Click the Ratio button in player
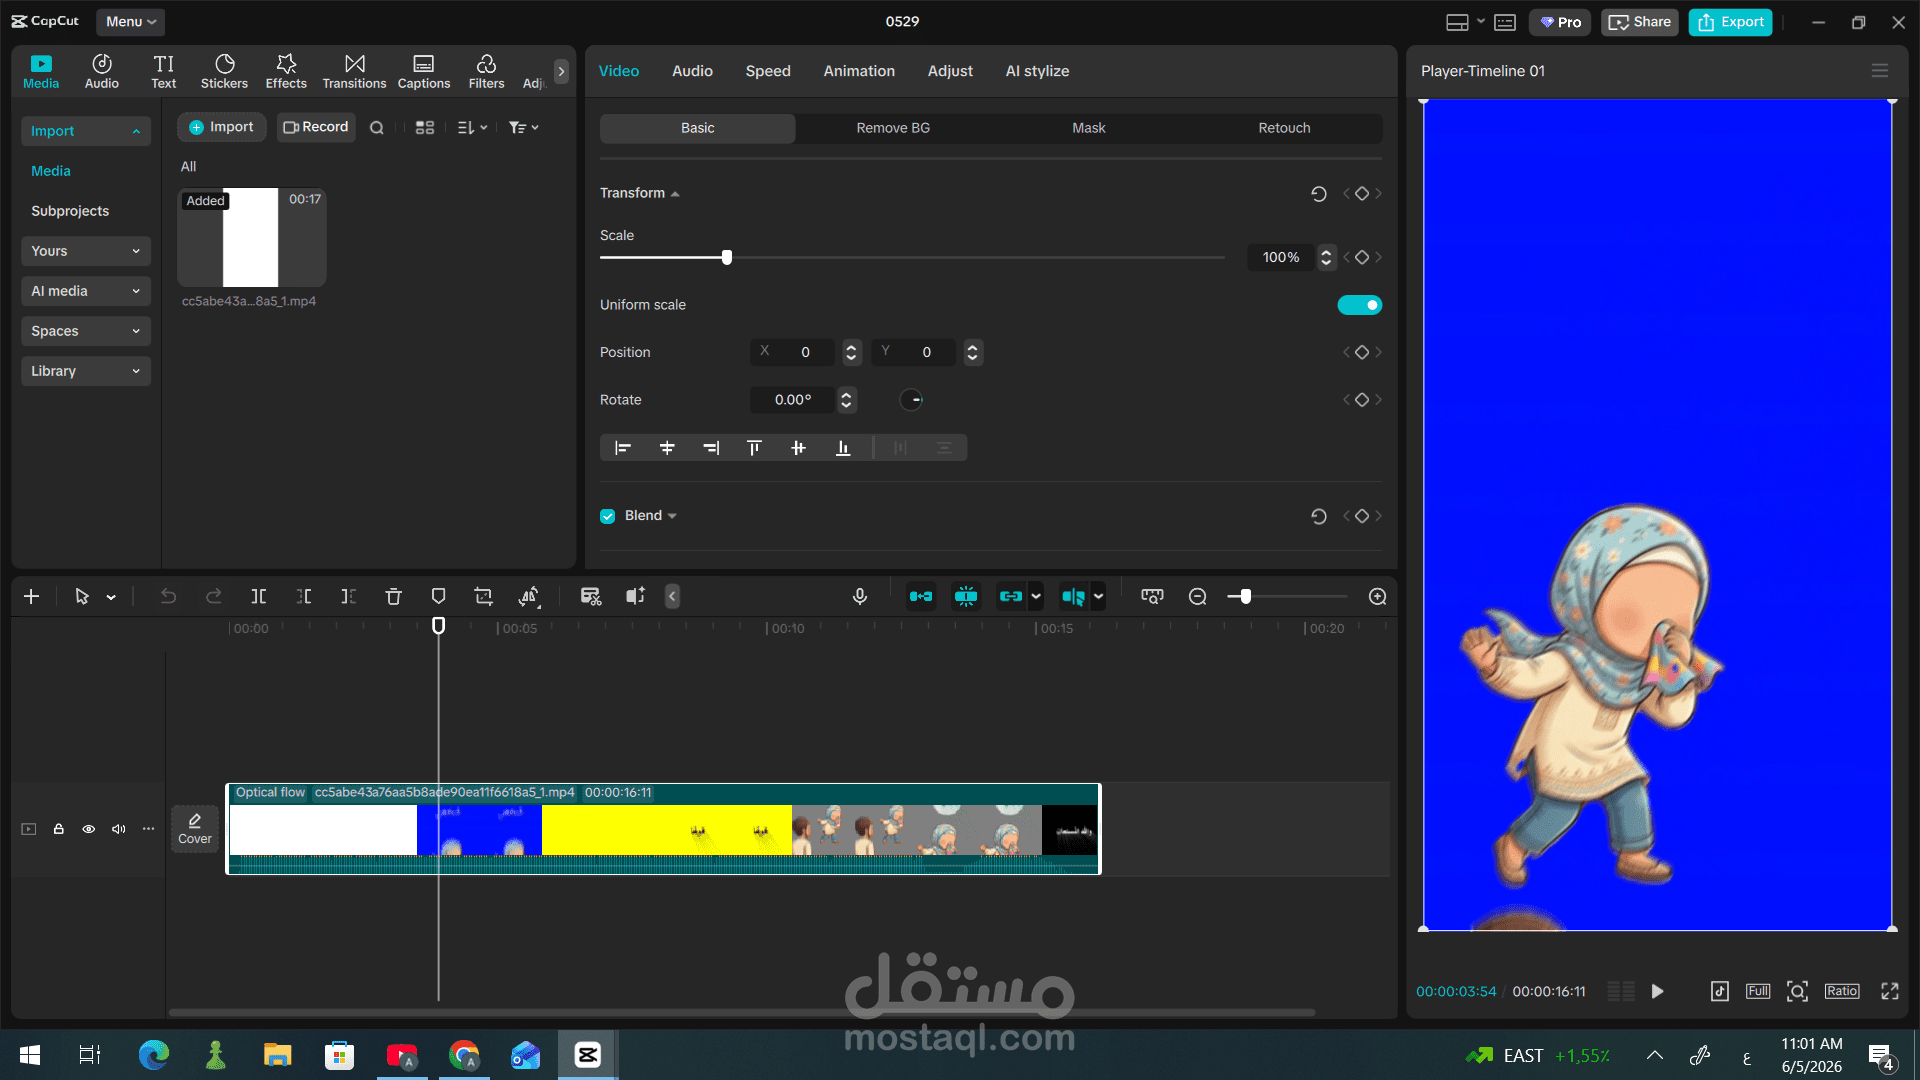 pyautogui.click(x=1842, y=991)
